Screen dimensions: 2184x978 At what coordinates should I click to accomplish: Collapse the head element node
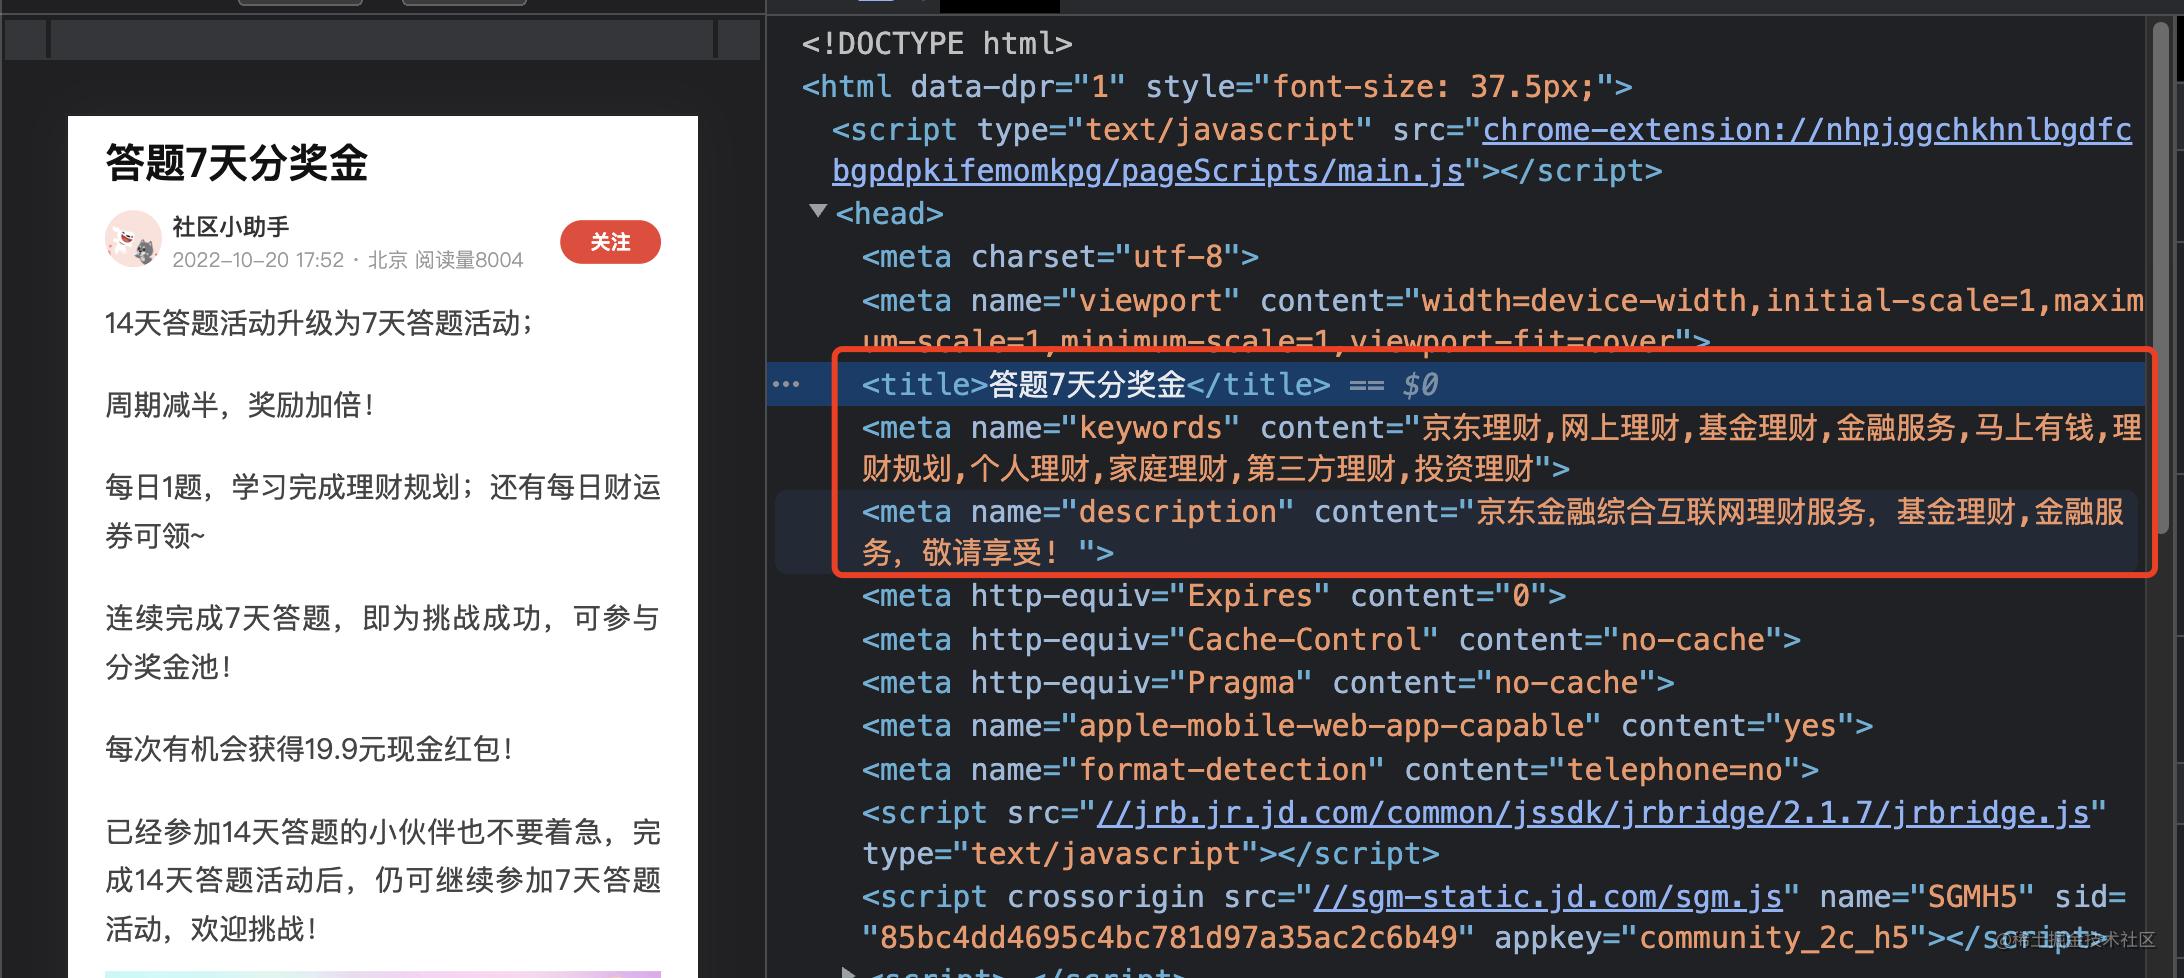(x=818, y=211)
